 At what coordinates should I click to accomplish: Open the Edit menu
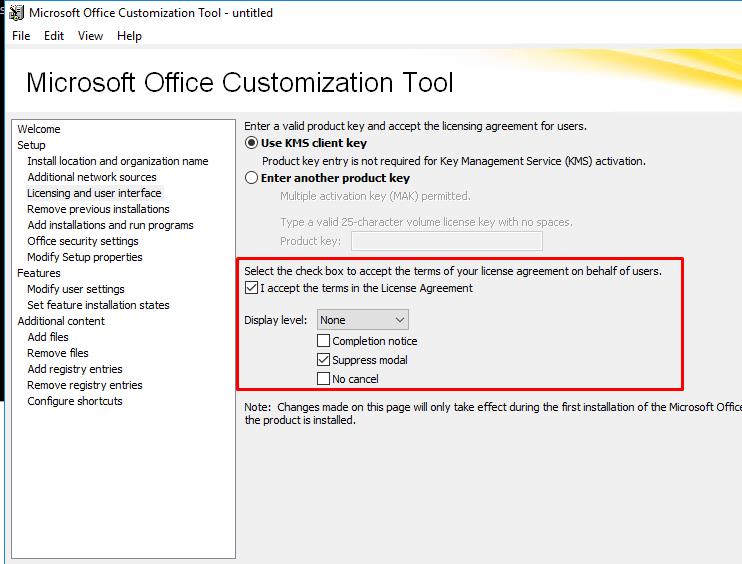(54, 36)
